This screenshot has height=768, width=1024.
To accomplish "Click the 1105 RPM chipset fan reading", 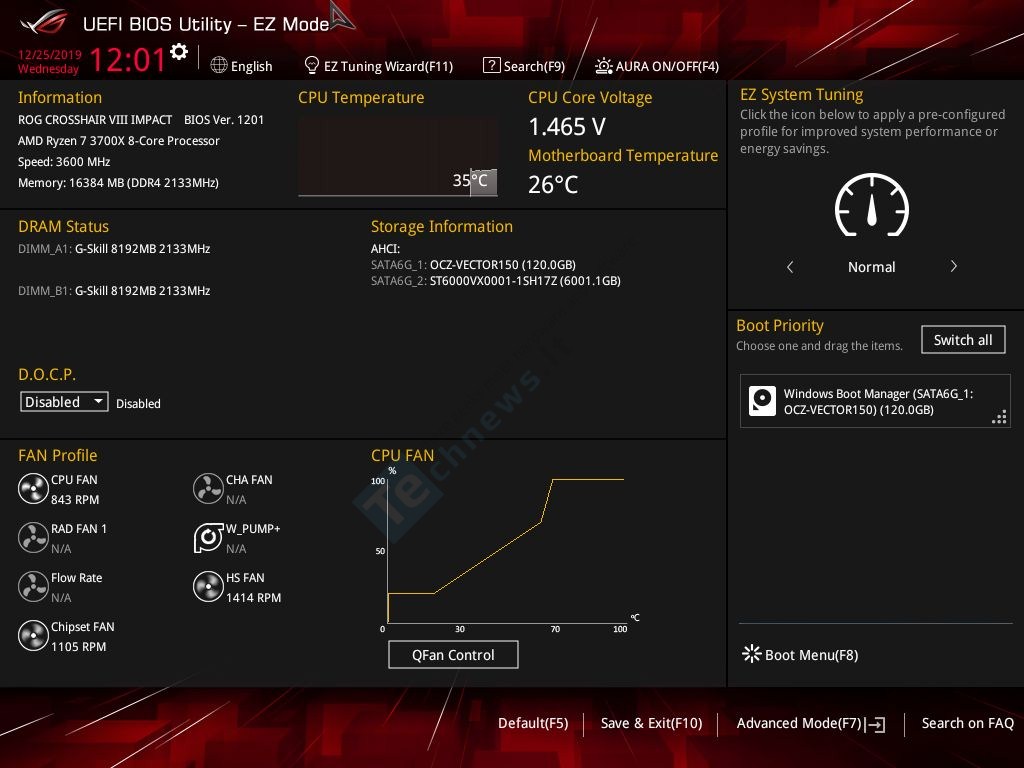I will tap(78, 647).
